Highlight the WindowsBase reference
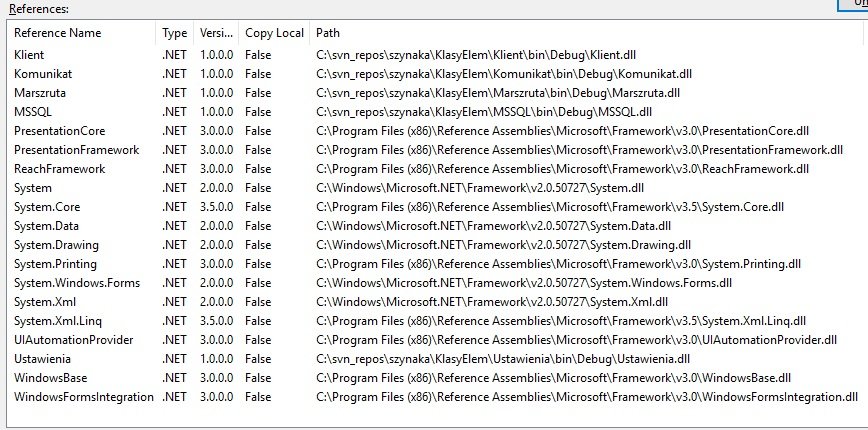The width and height of the screenshot is (868, 430). 50,378
